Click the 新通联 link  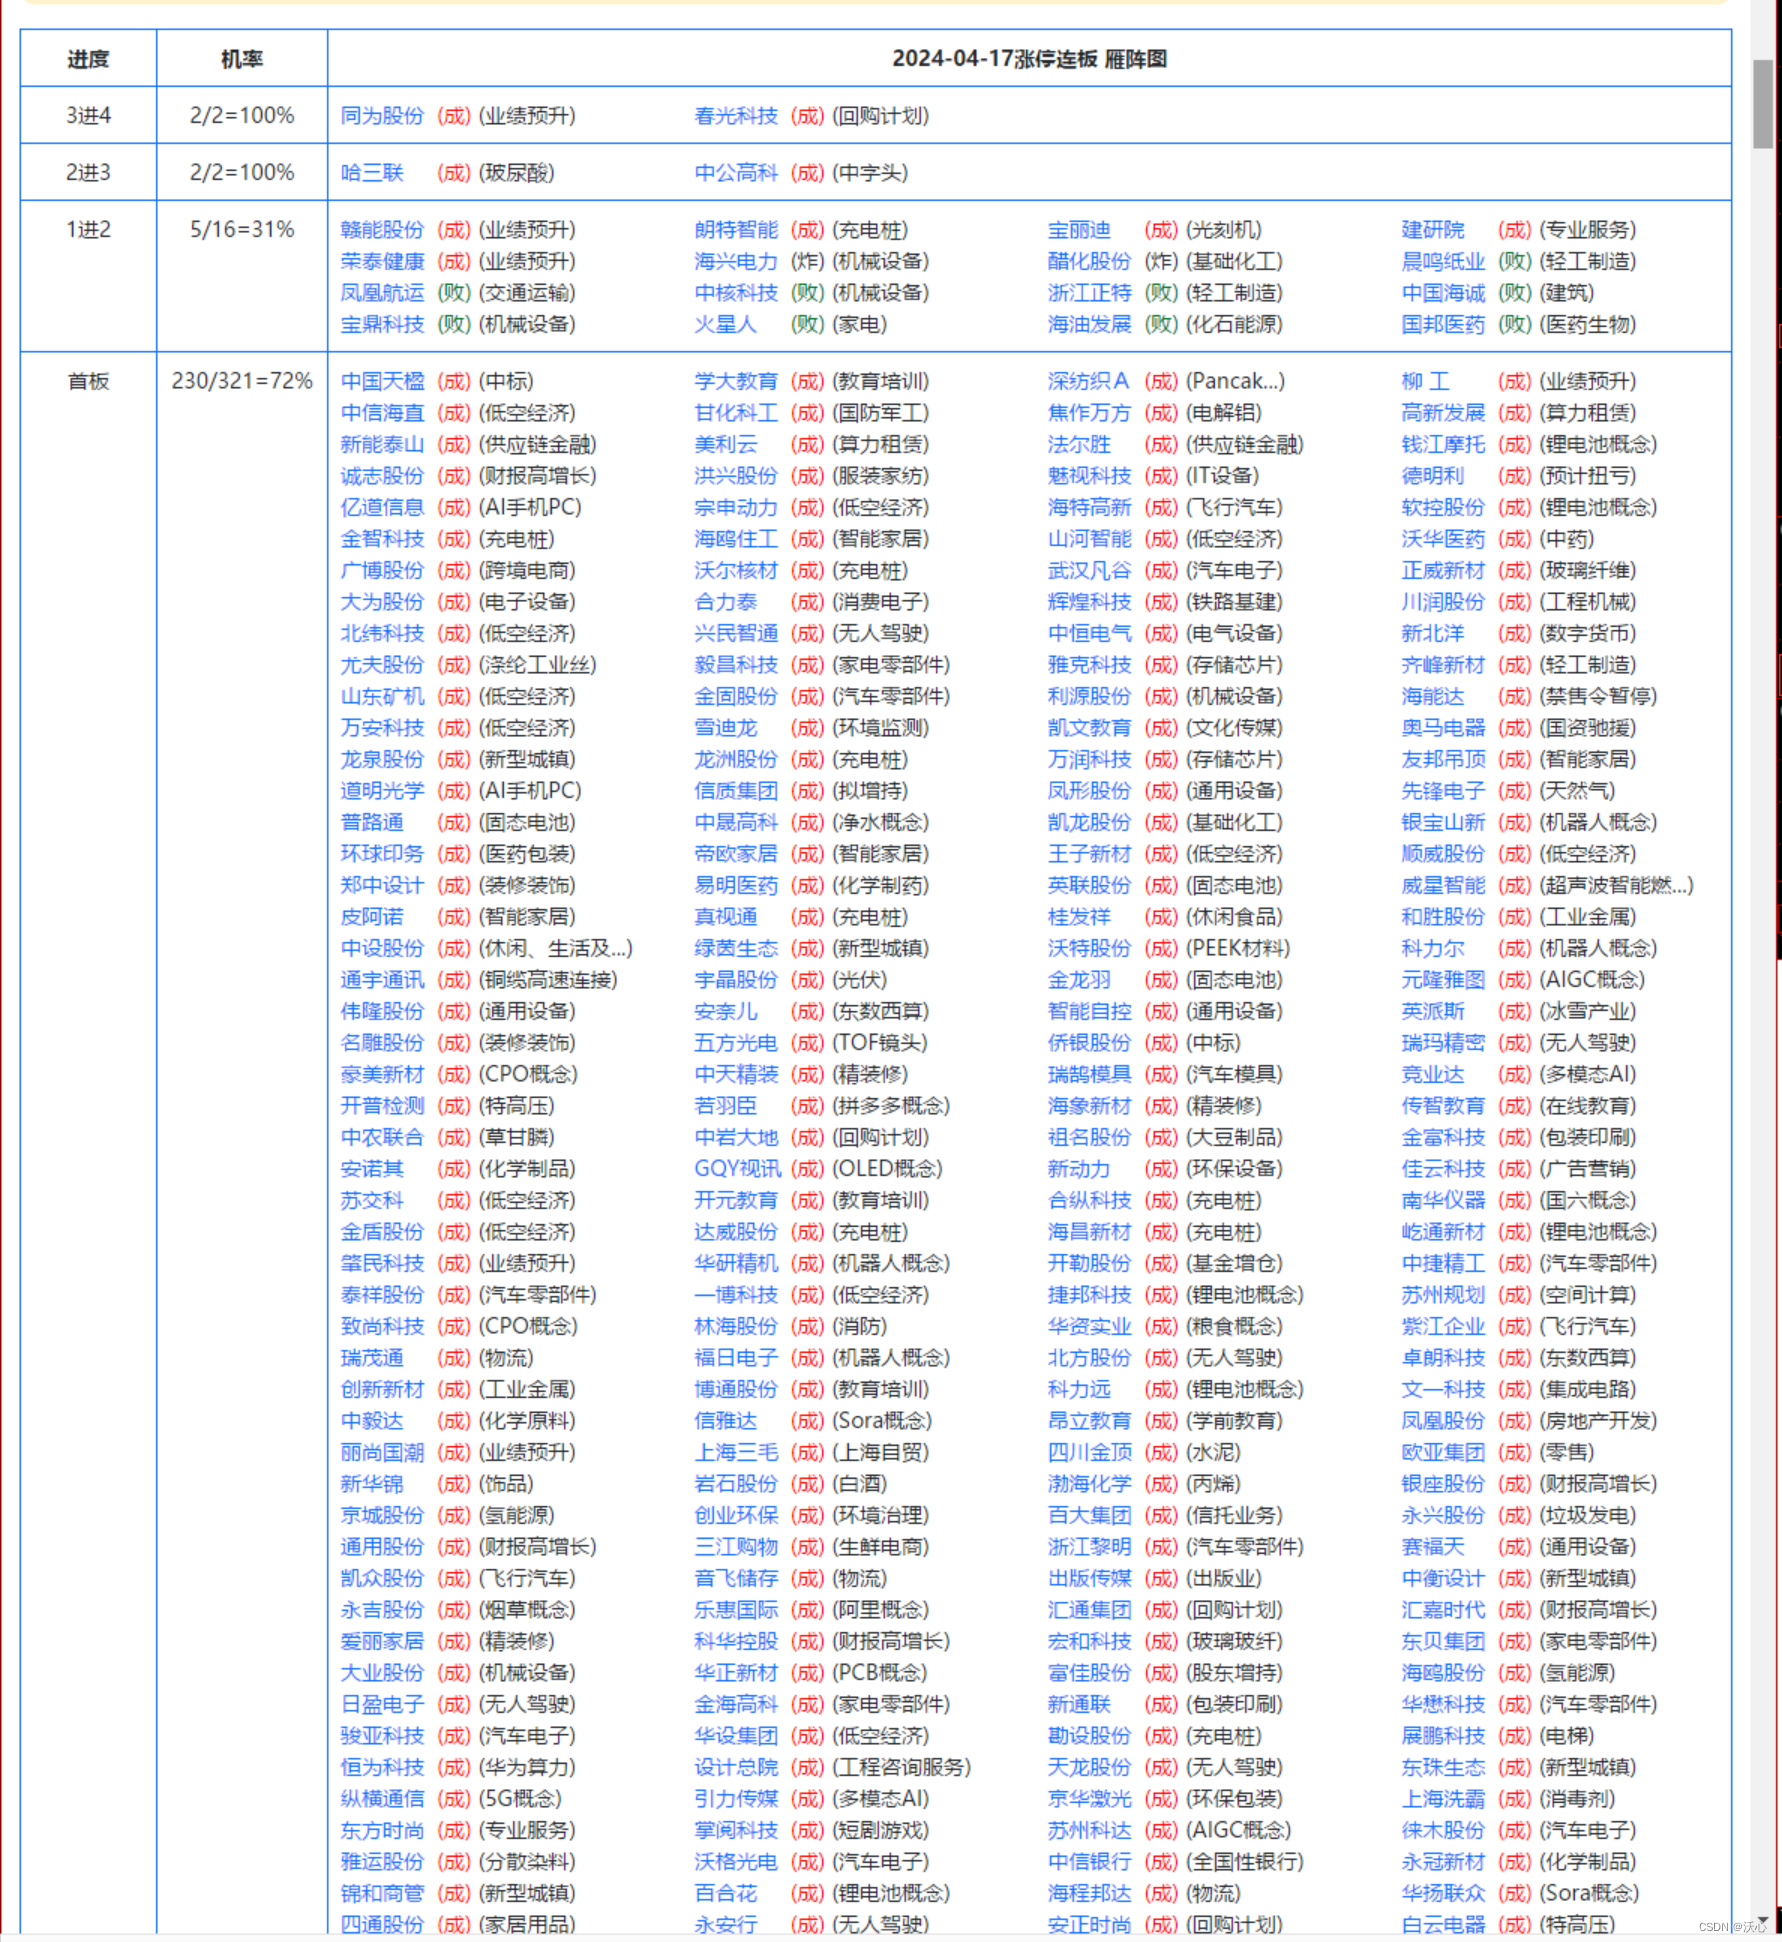(x=1079, y=1704)
